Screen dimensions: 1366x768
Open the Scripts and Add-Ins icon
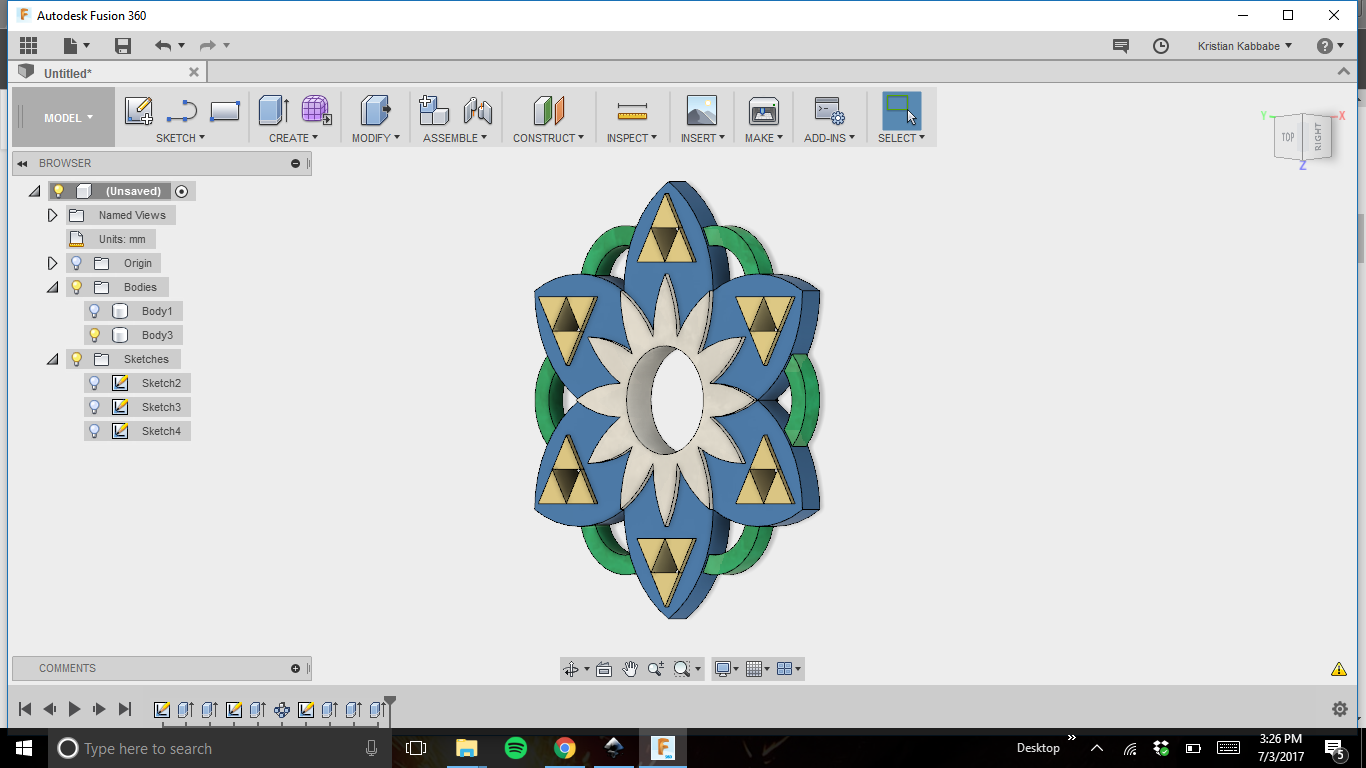(829, 110)
